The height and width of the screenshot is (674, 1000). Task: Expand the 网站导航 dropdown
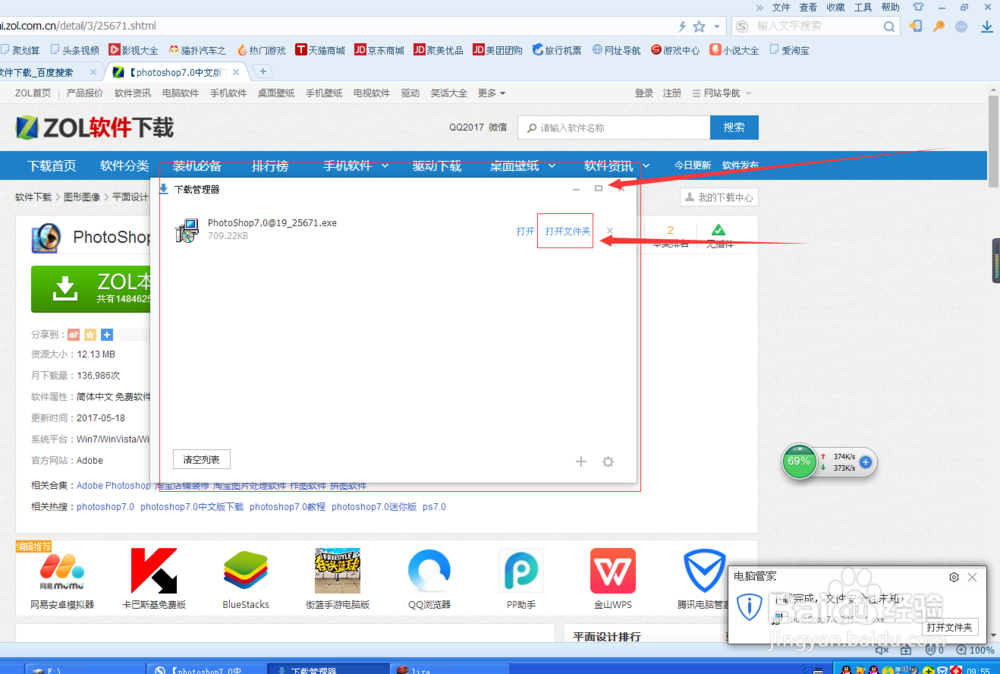pyautogui.click(x=722, y=93)
